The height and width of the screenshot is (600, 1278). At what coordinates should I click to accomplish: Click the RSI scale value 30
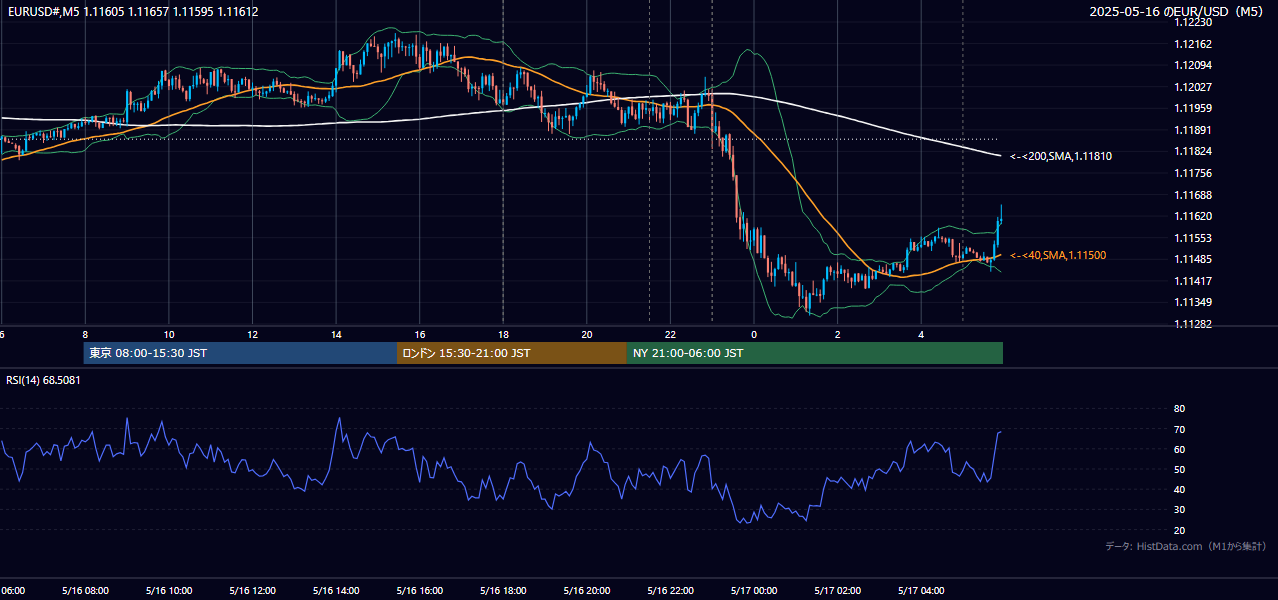coord(1180,510)
